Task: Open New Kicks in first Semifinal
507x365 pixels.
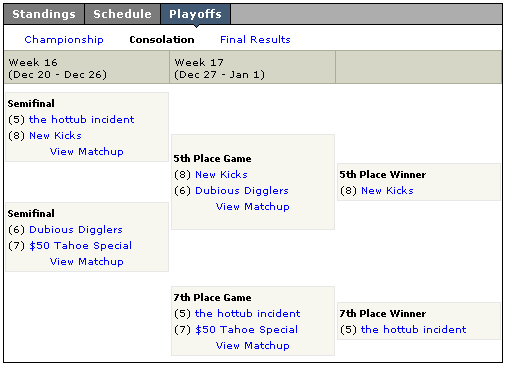Action: tap(55, 135)
